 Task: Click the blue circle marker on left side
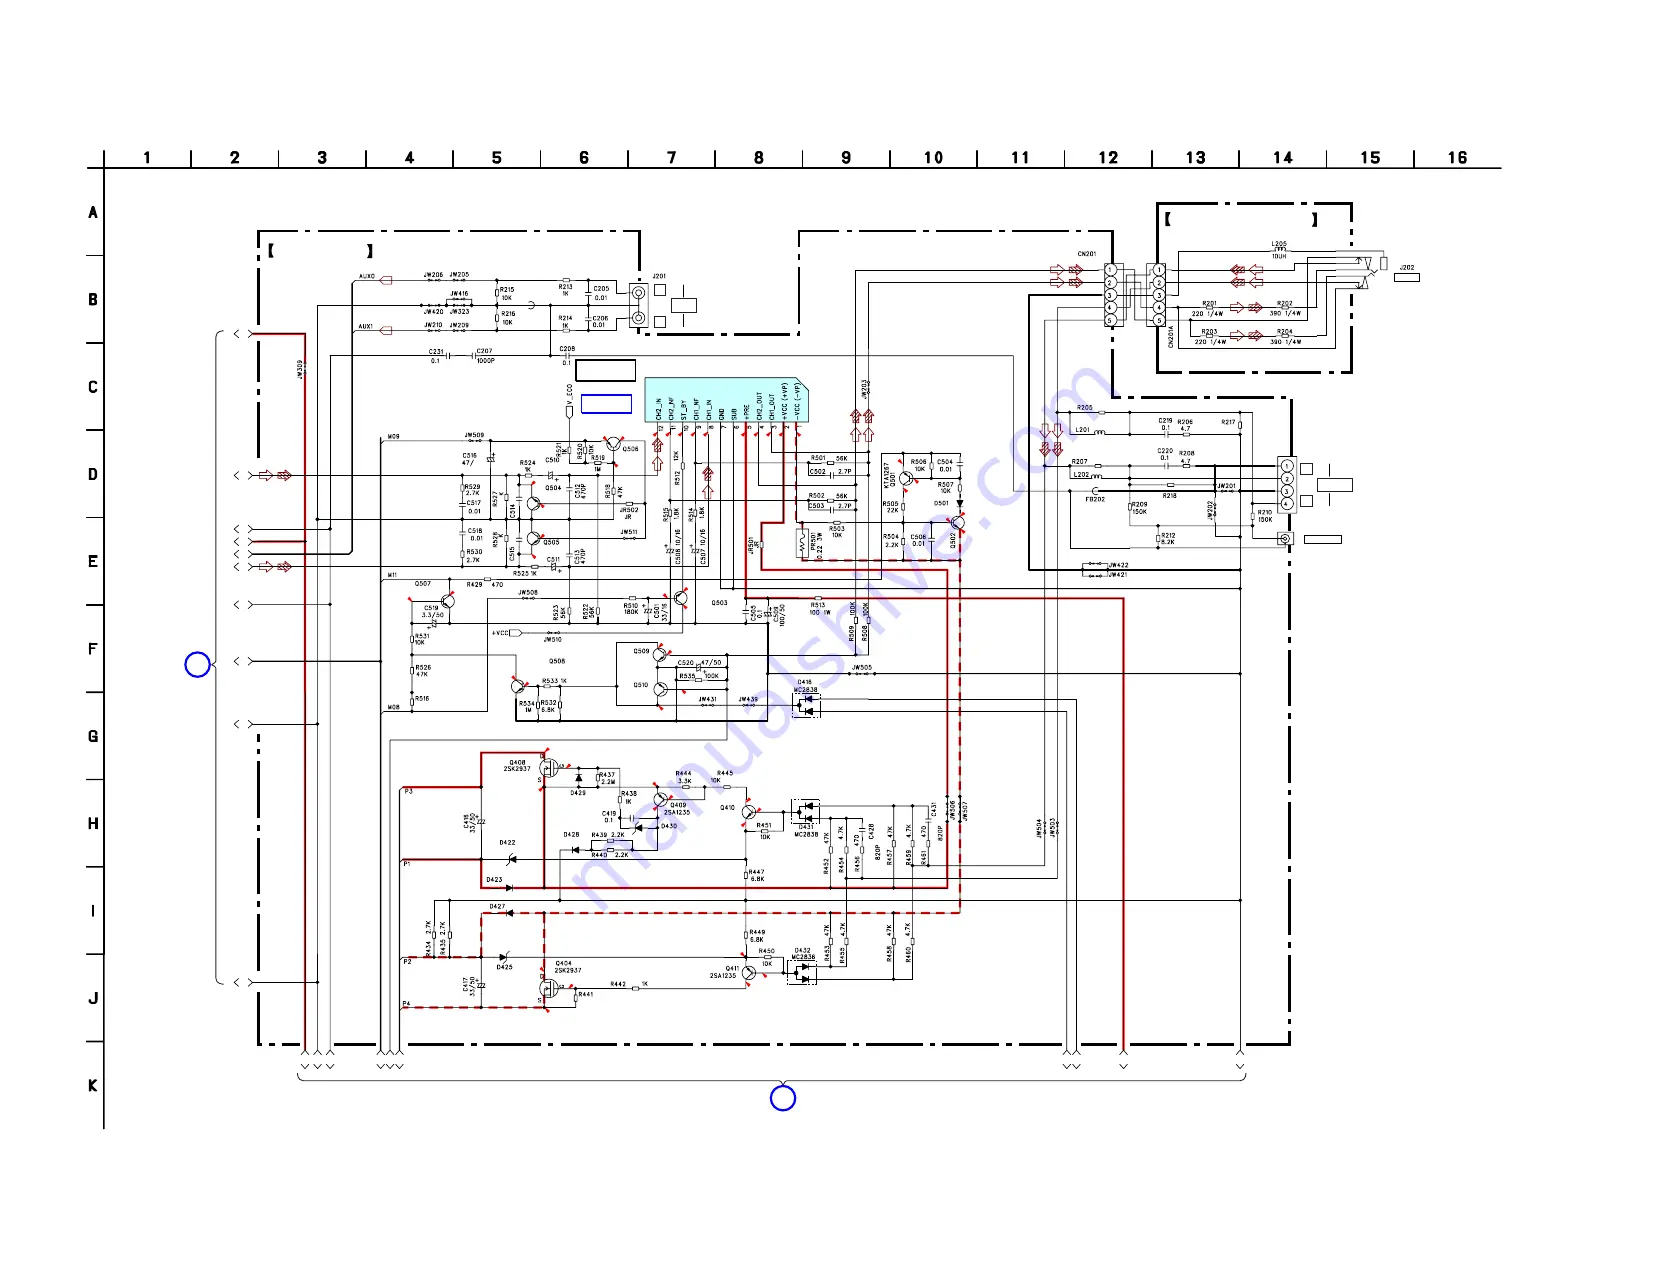coord(198,664)
